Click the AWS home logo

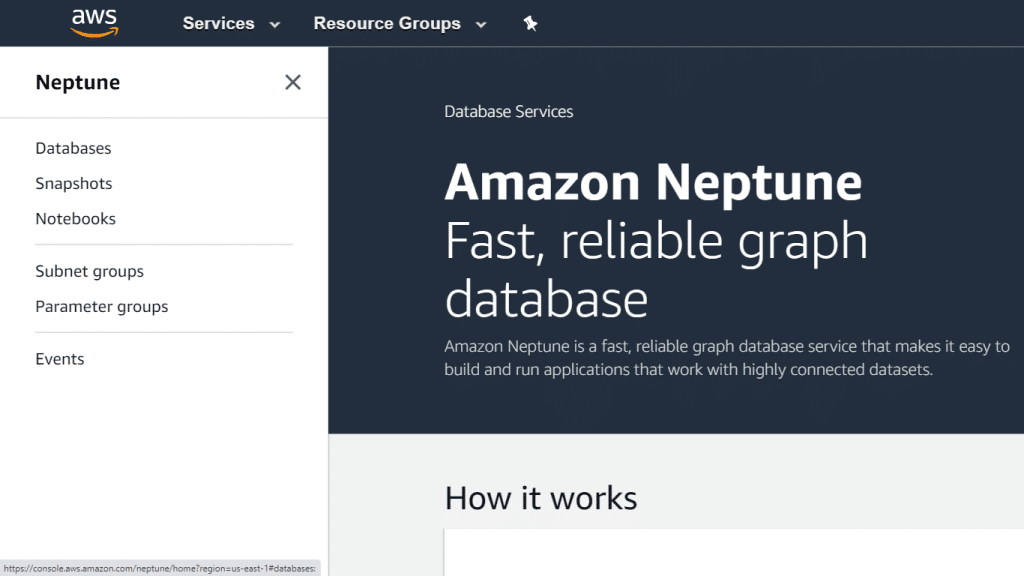(94, 22)
